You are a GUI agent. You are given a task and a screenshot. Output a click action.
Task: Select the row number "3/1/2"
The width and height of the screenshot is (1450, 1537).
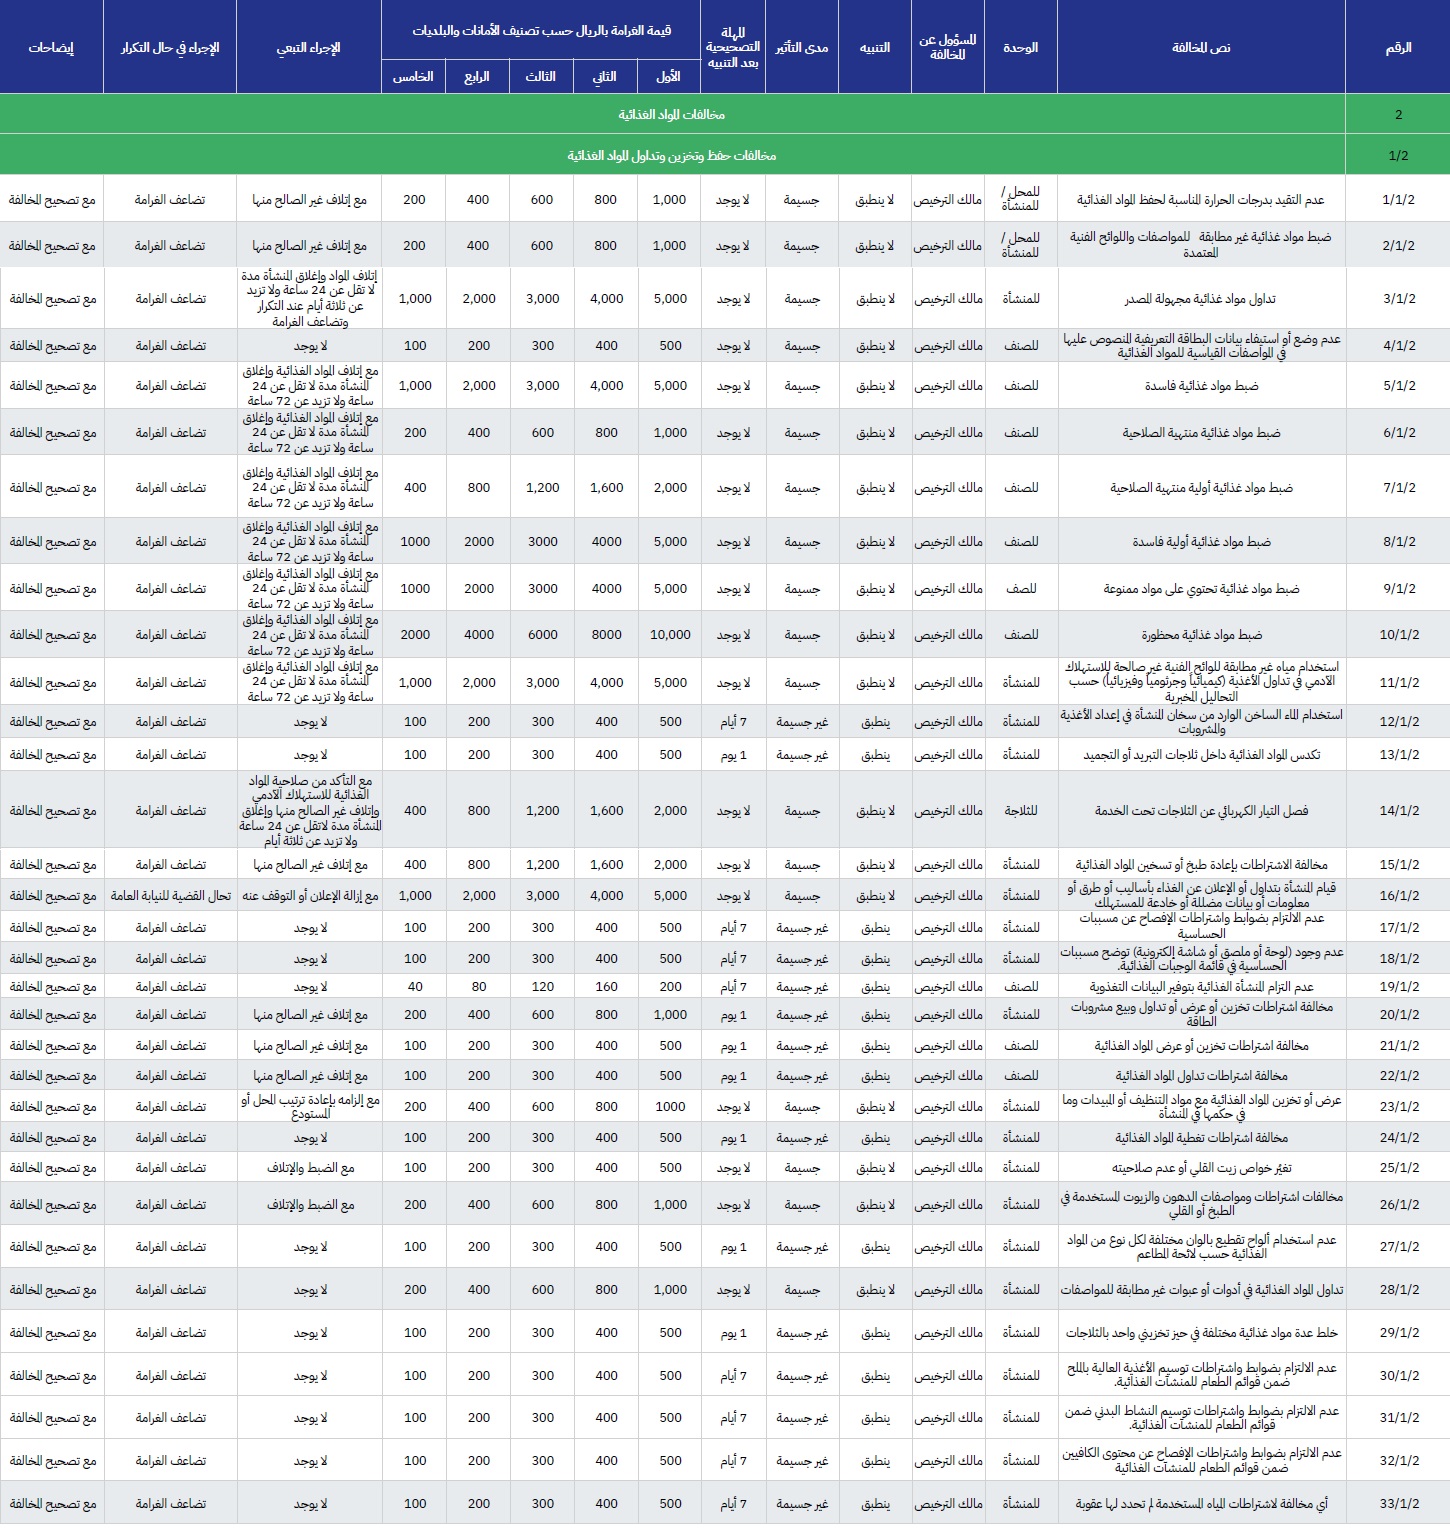click(1399, 298)
